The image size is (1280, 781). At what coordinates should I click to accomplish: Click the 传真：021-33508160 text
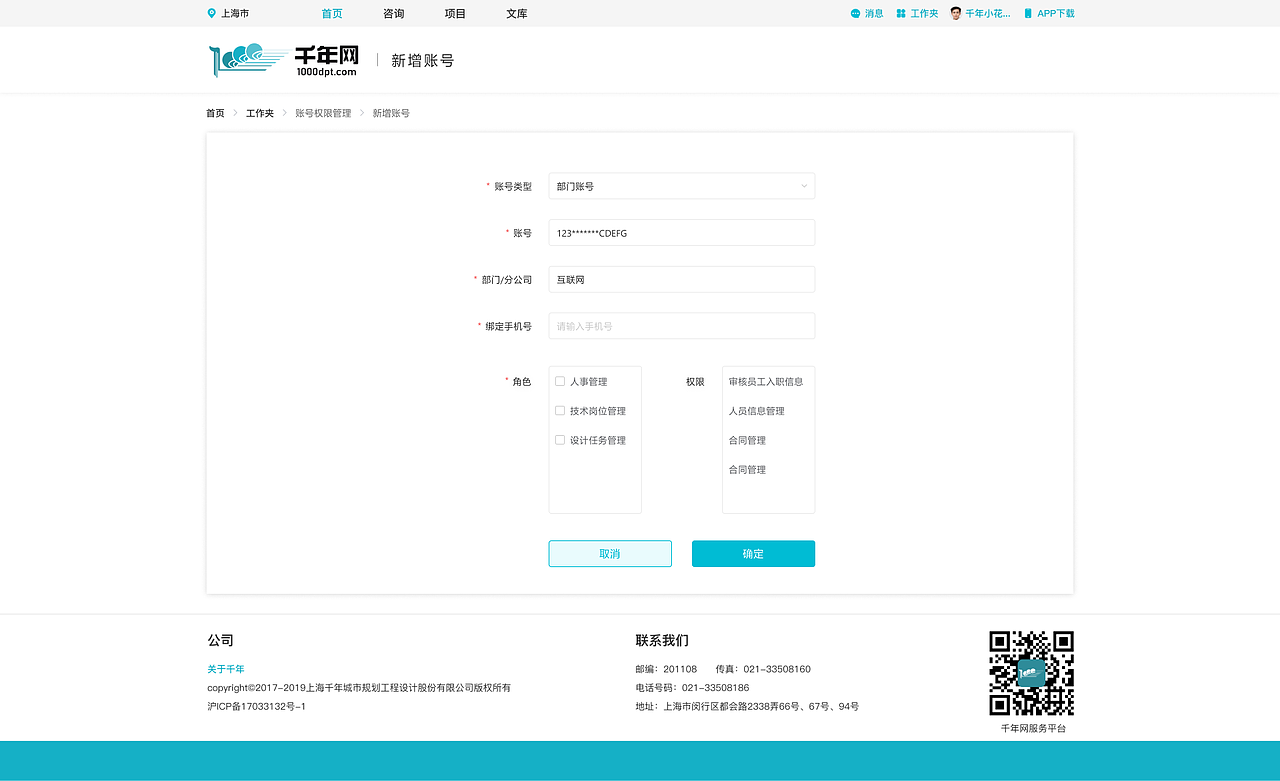763,669
